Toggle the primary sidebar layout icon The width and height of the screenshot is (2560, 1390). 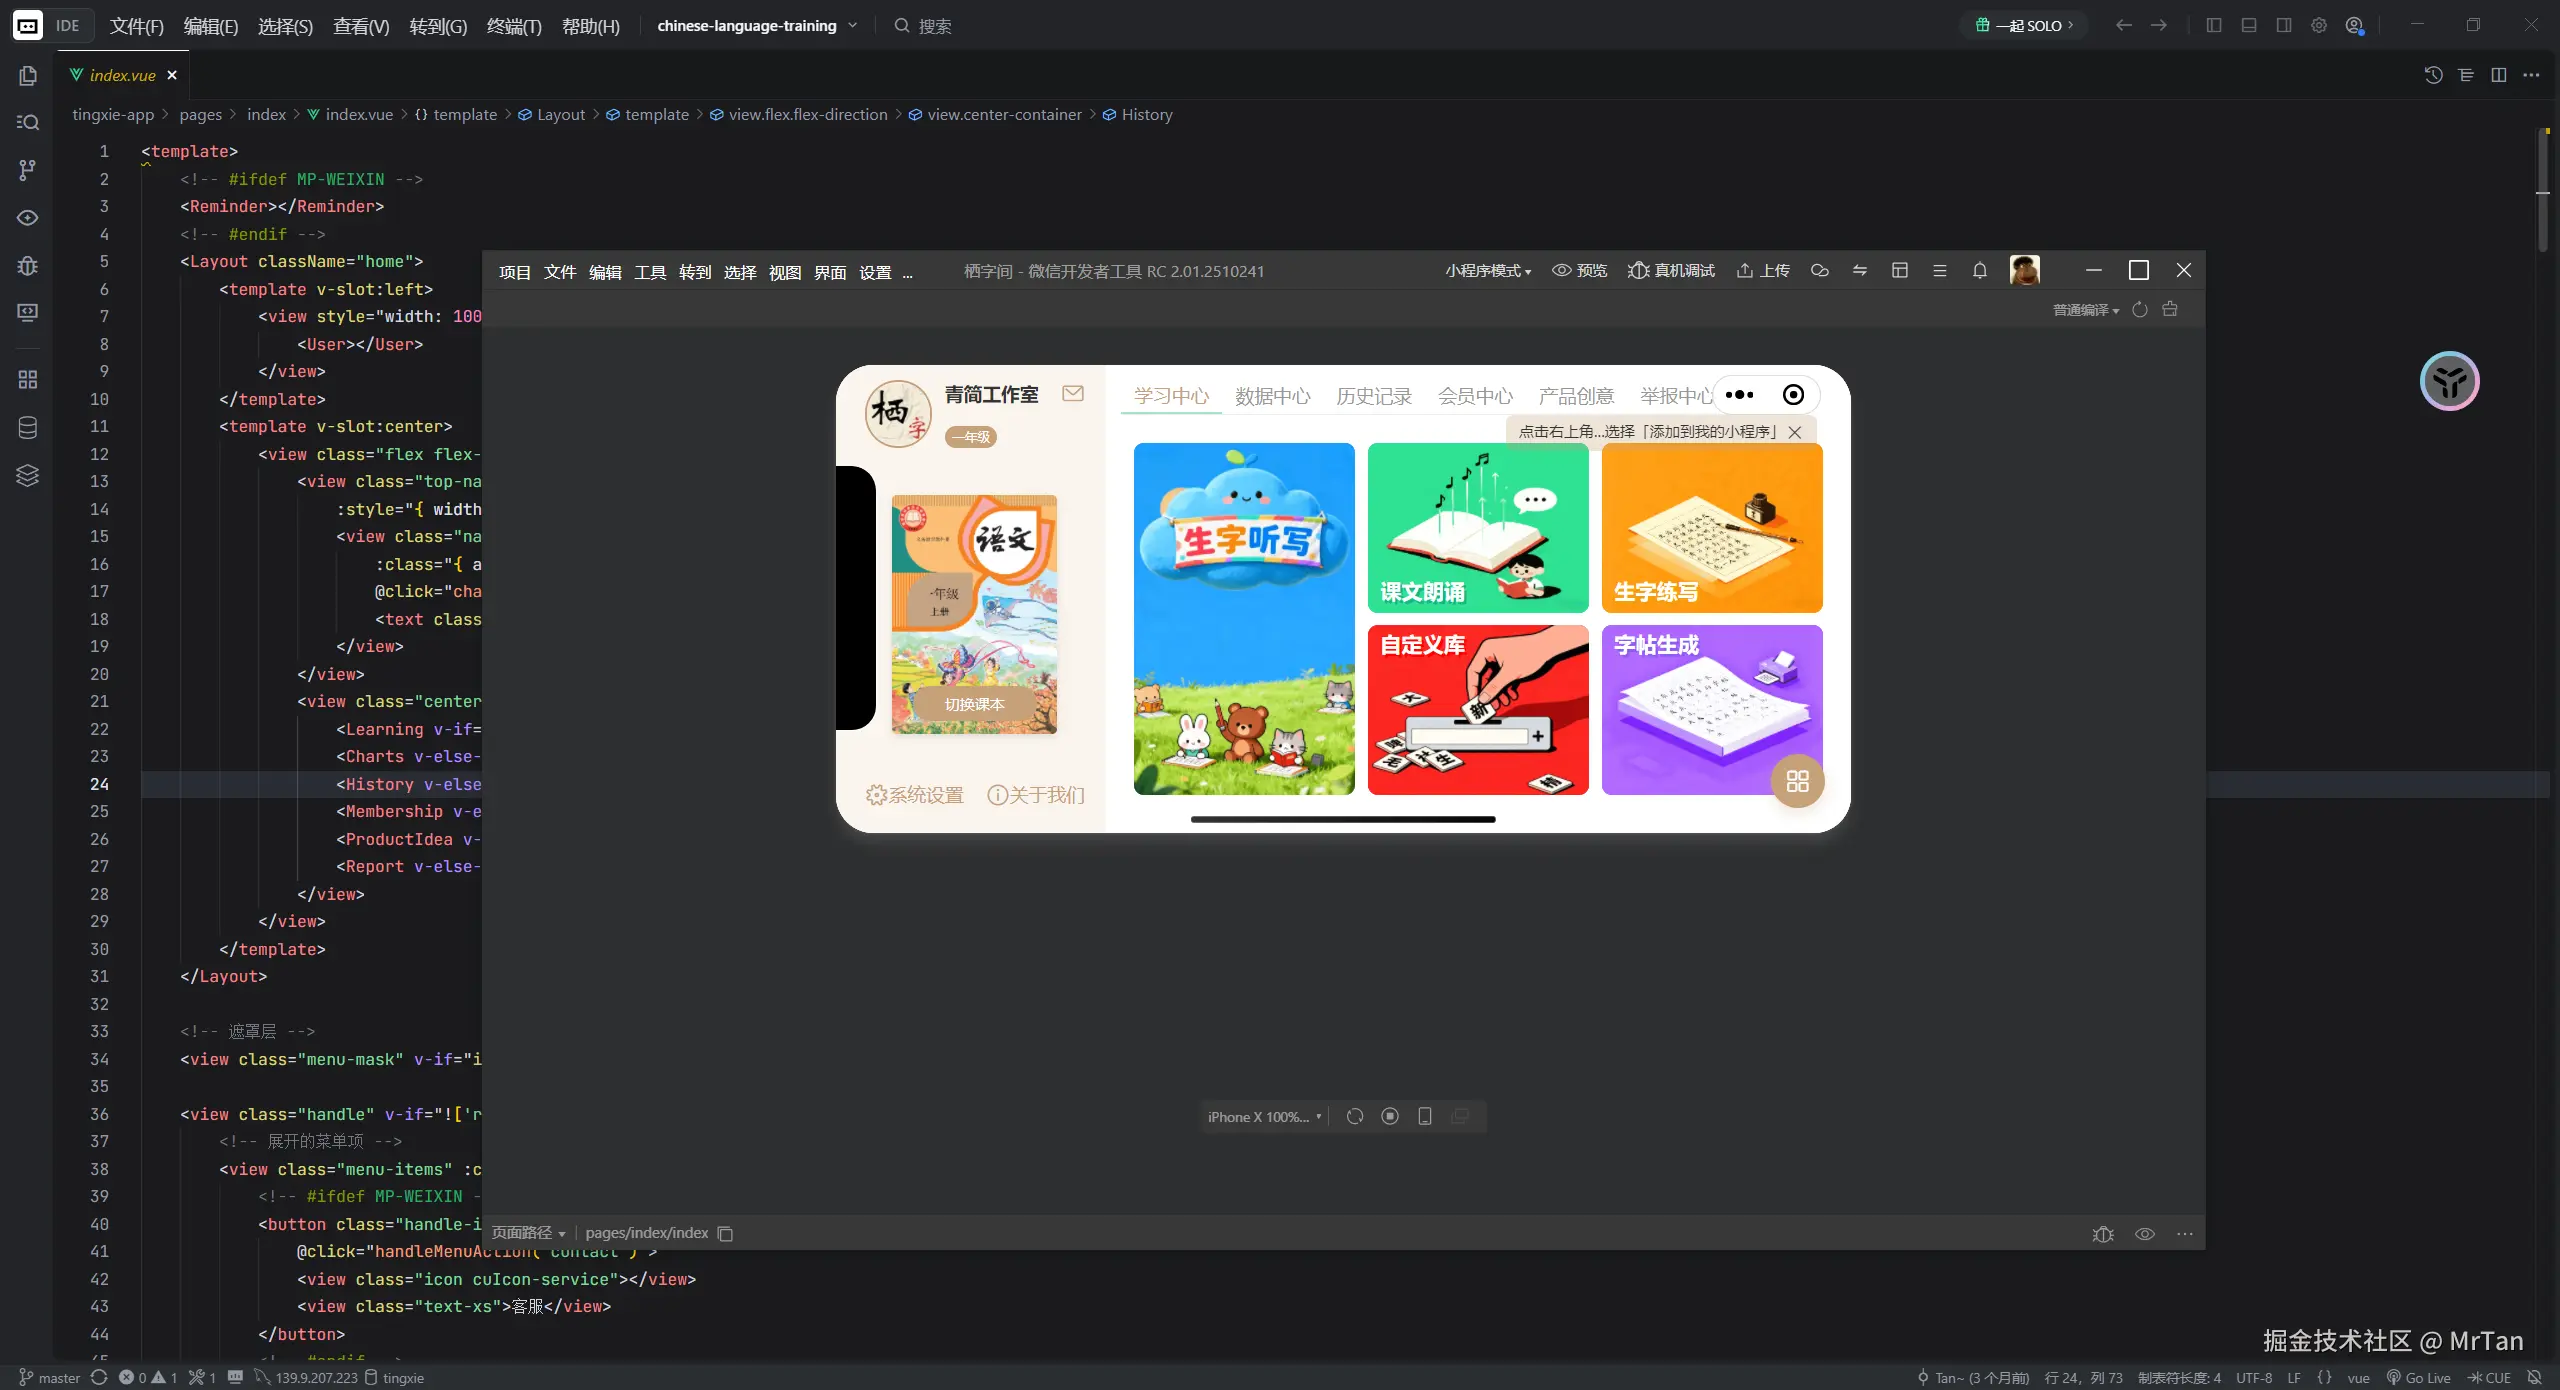pyautogui.click(x=2214, y=26)
